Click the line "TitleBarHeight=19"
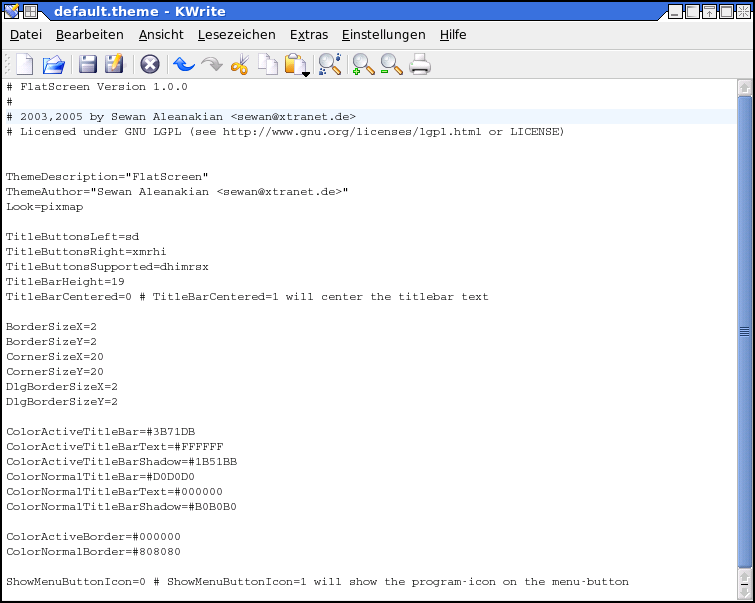 pos(65,281)
